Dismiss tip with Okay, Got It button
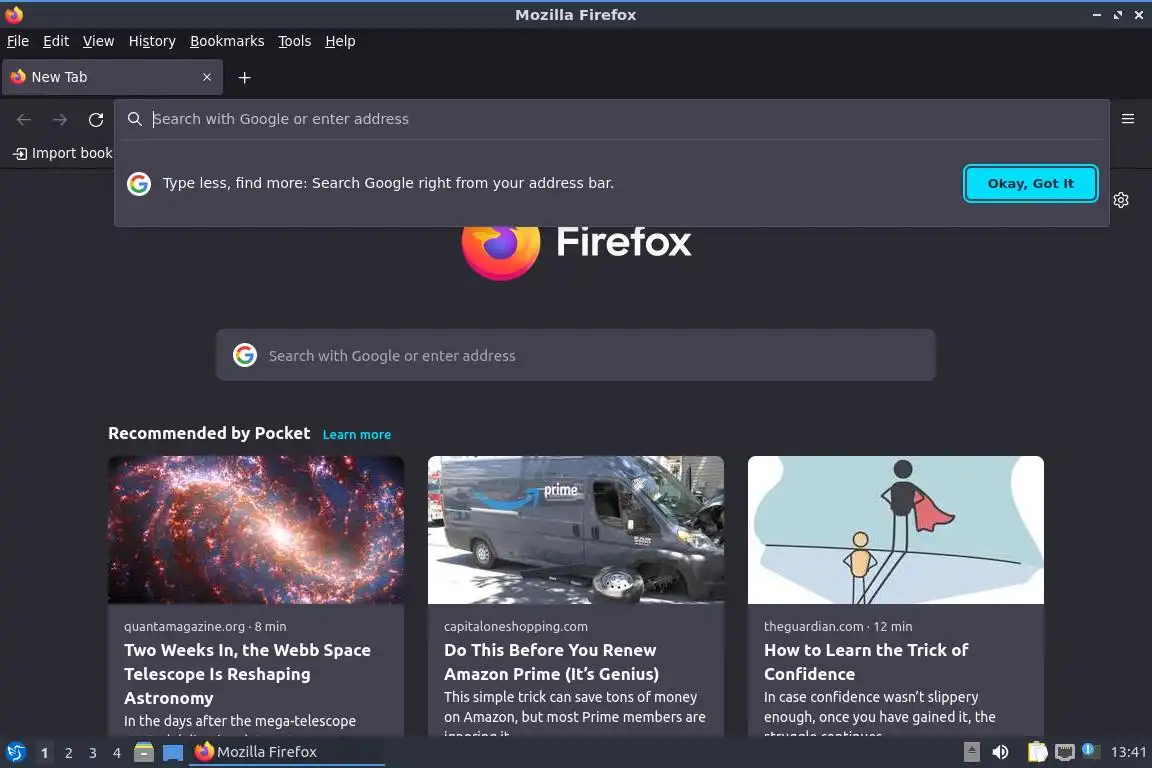 [x=1030, y=184]
